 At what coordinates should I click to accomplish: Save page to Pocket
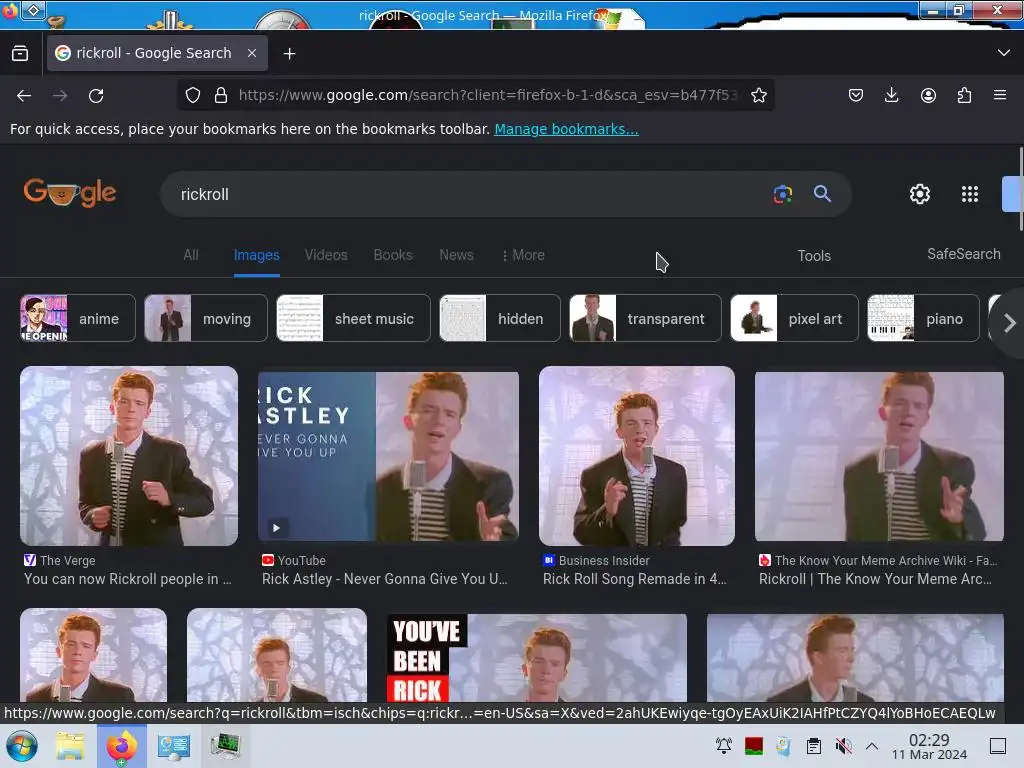(856, 95)
